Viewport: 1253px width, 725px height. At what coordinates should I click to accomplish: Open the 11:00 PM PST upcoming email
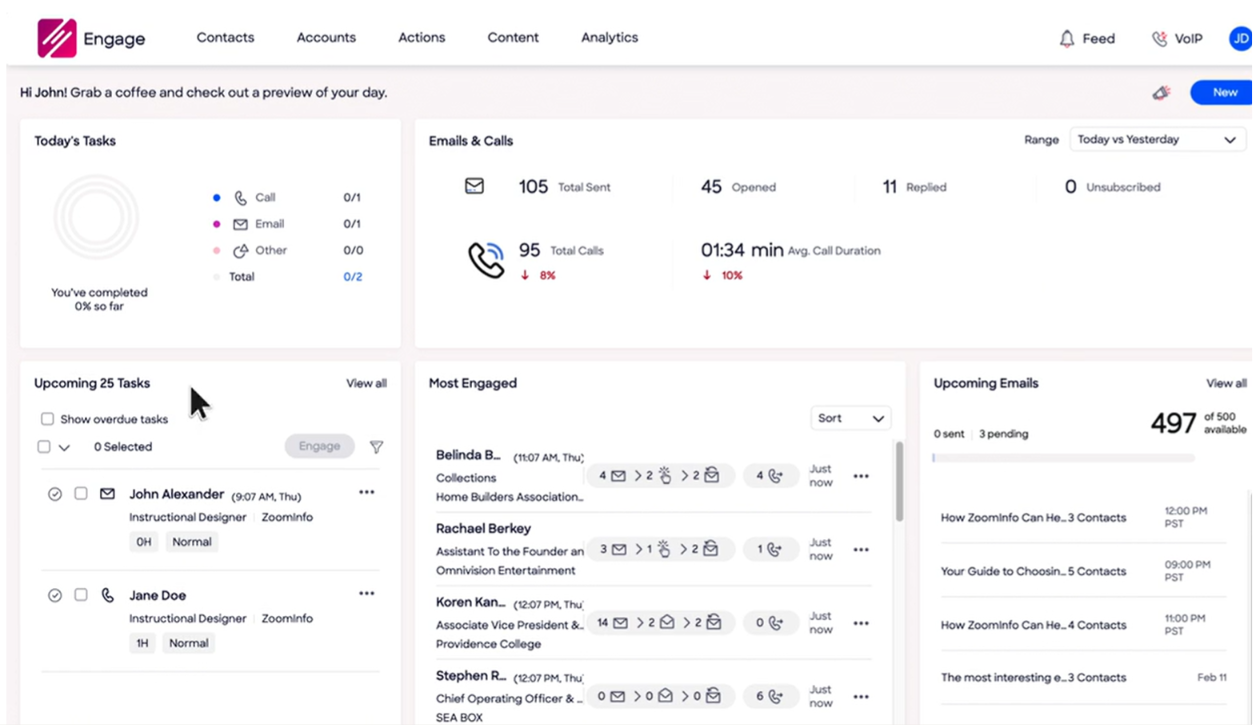[1083, 625]
